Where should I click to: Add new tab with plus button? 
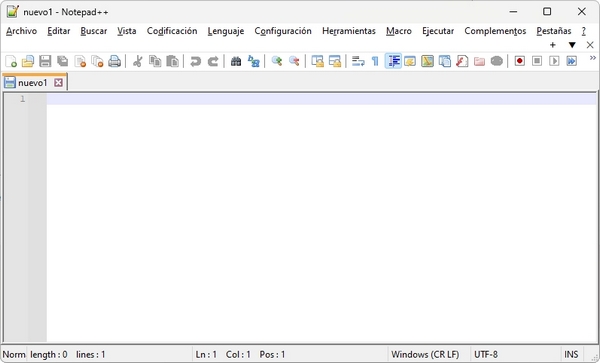(553, 45)
